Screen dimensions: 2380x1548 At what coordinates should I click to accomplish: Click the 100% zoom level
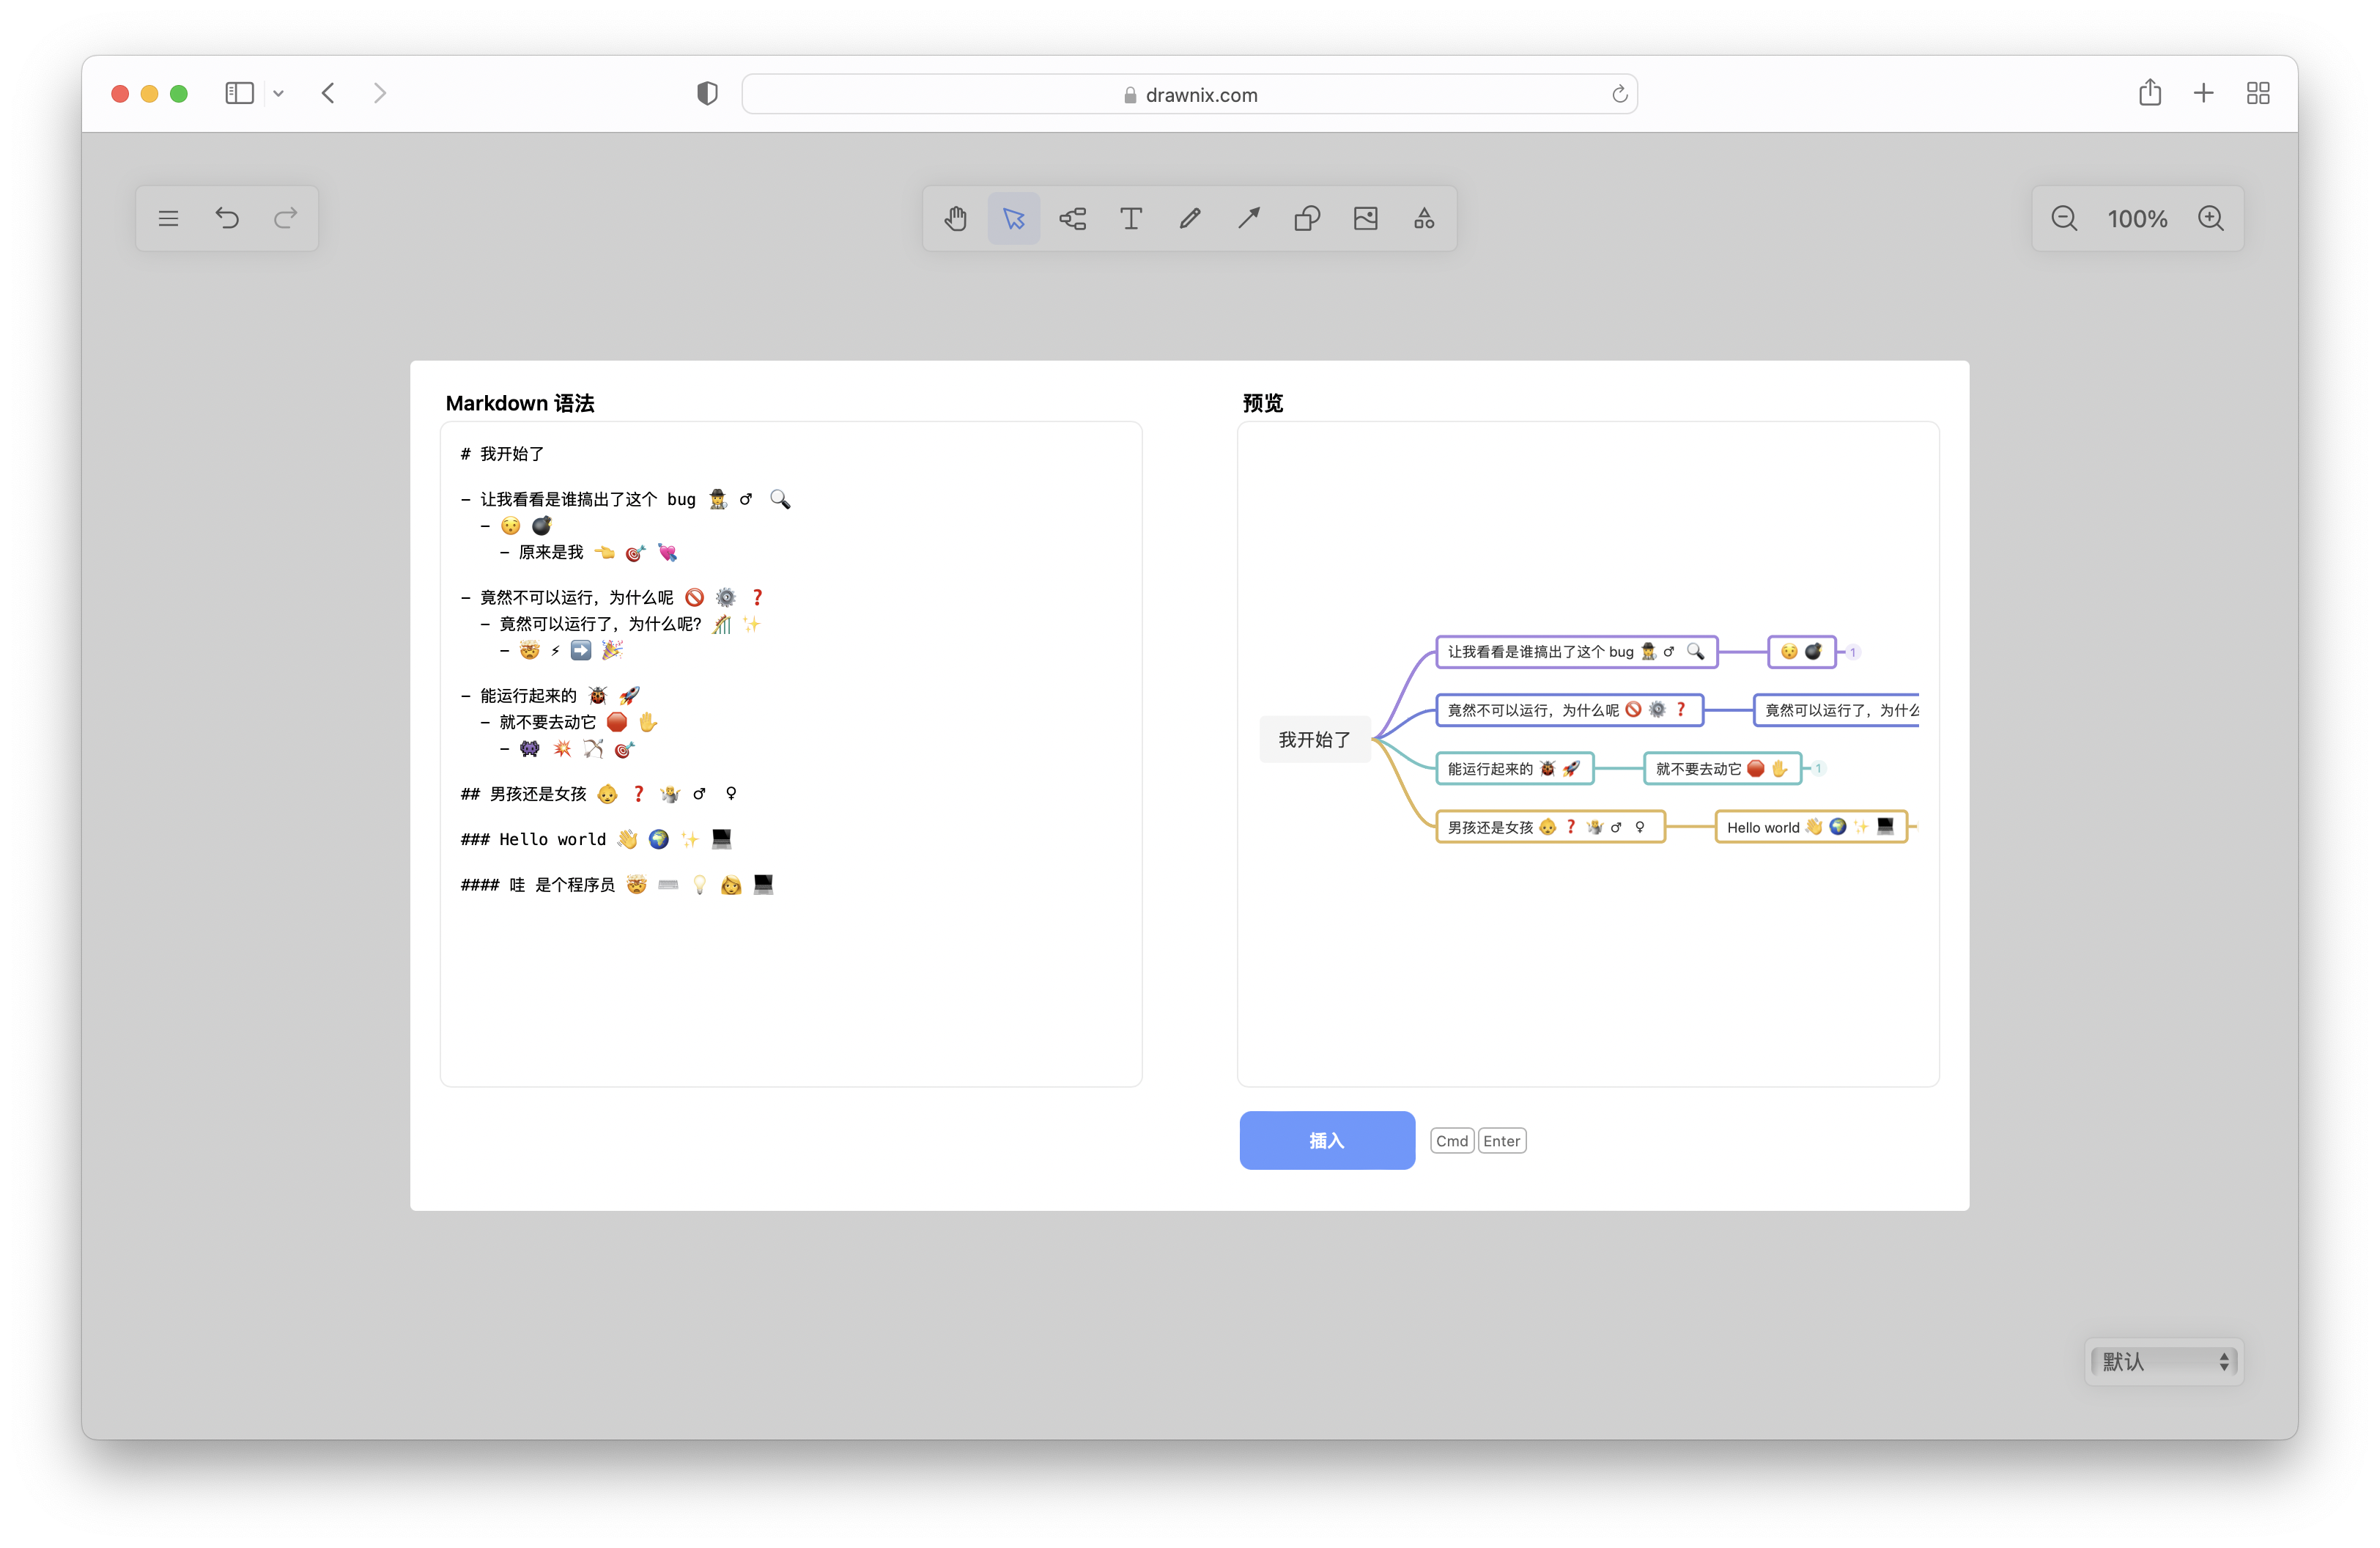tap(2137, 218)
